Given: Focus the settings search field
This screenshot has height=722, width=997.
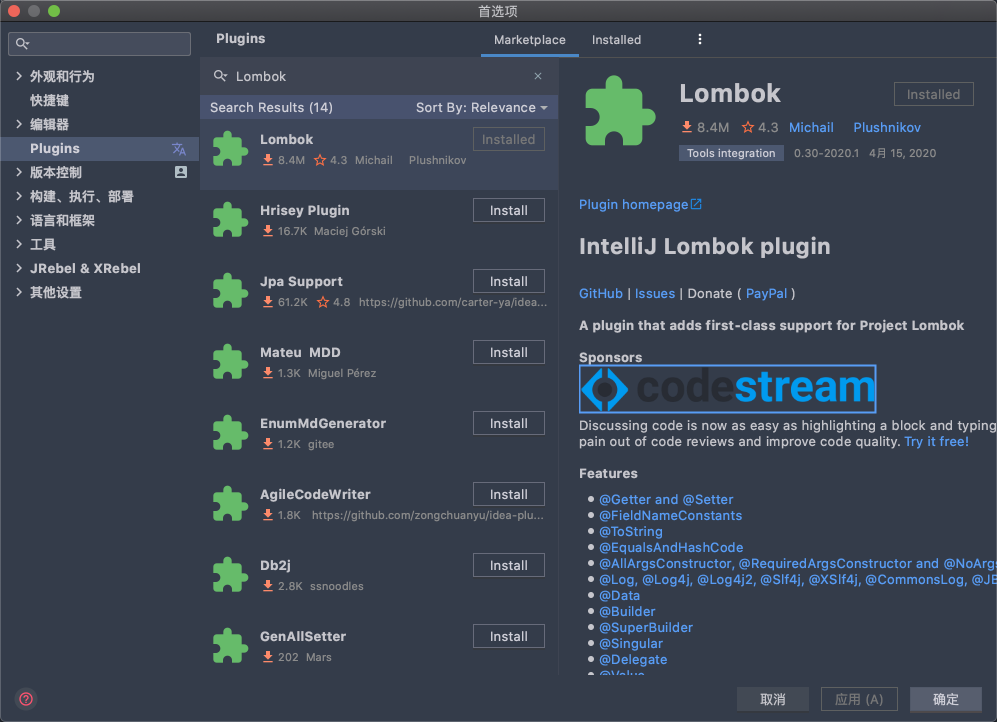Looking at the screenshot, I should pyautogui.click(x=99, y=44).
